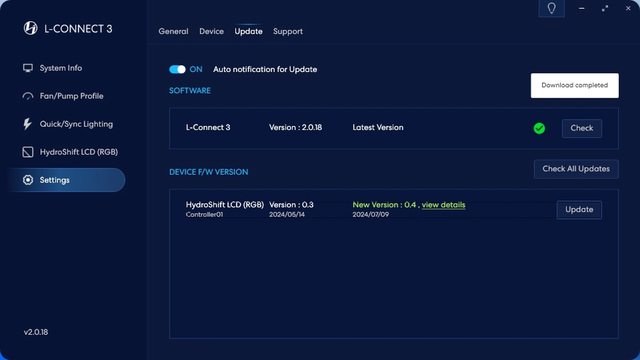This screenshot has width=640, height=360.
Task: Close the L-Connect window
Action: [628, 8]
